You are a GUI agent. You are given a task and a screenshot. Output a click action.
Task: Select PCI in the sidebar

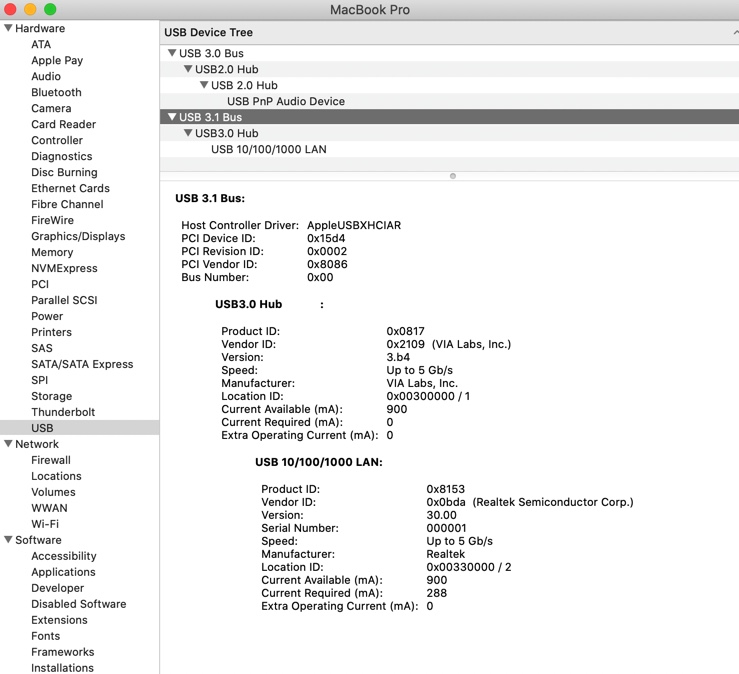click(x=40, y=284)
